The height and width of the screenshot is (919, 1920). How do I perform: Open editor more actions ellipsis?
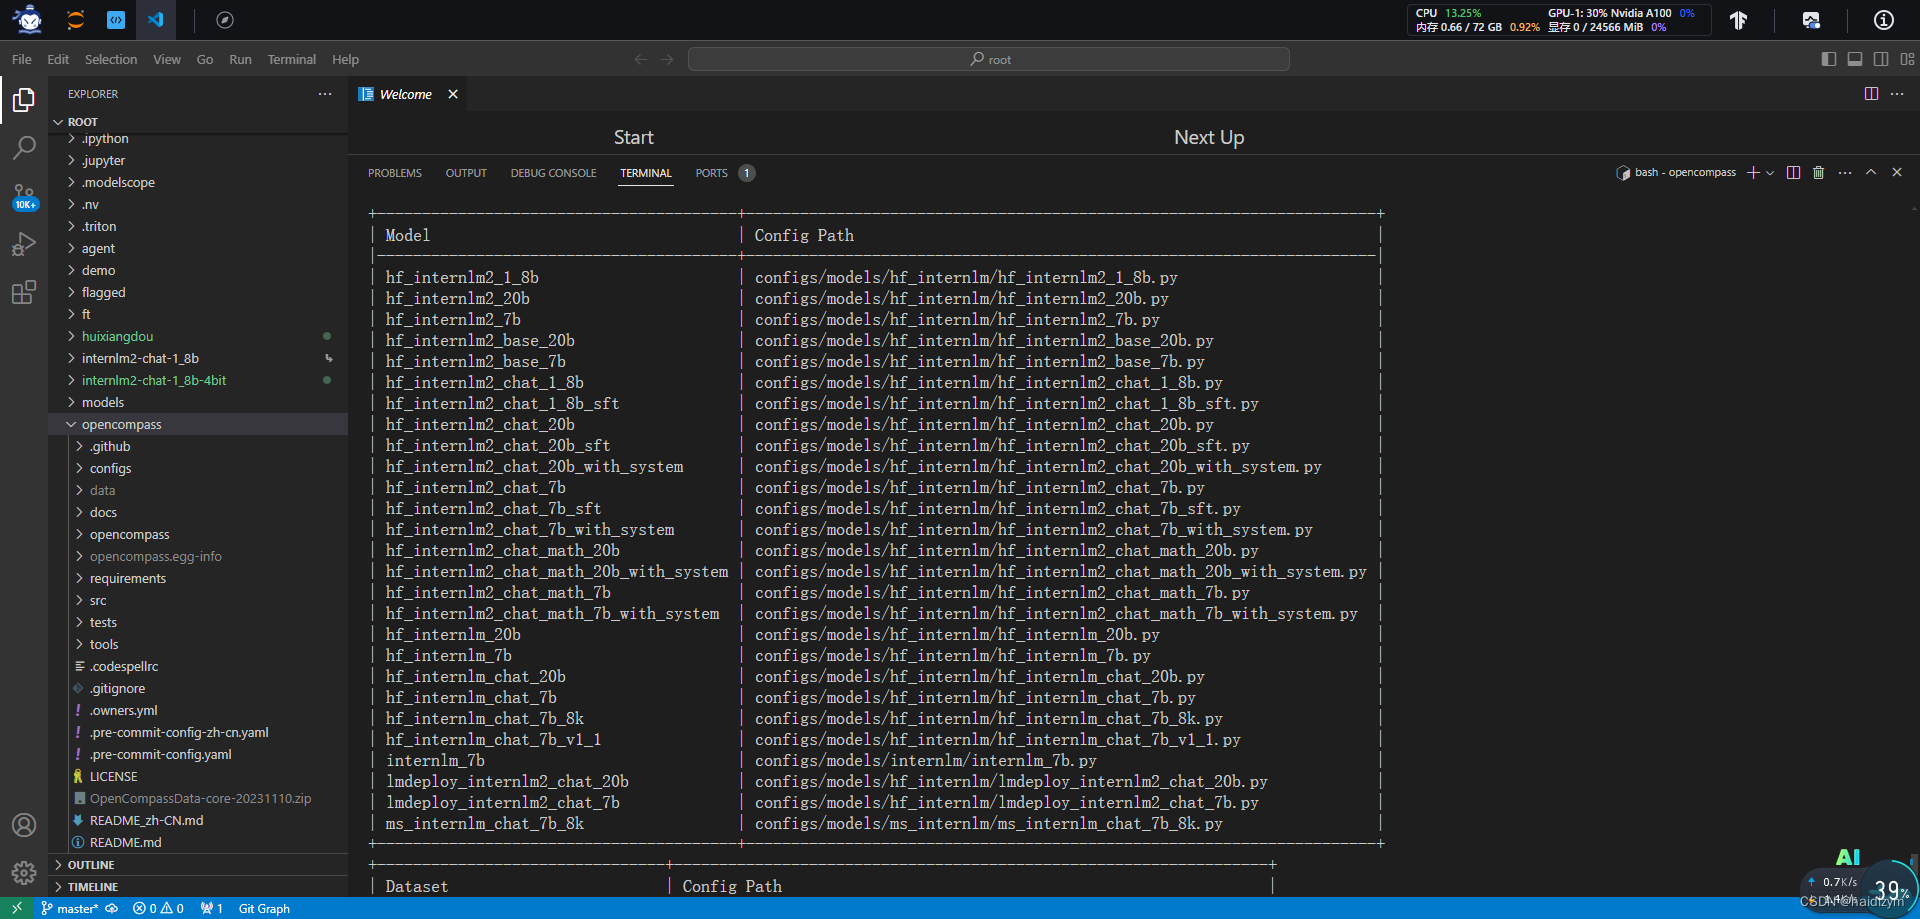1897,94
